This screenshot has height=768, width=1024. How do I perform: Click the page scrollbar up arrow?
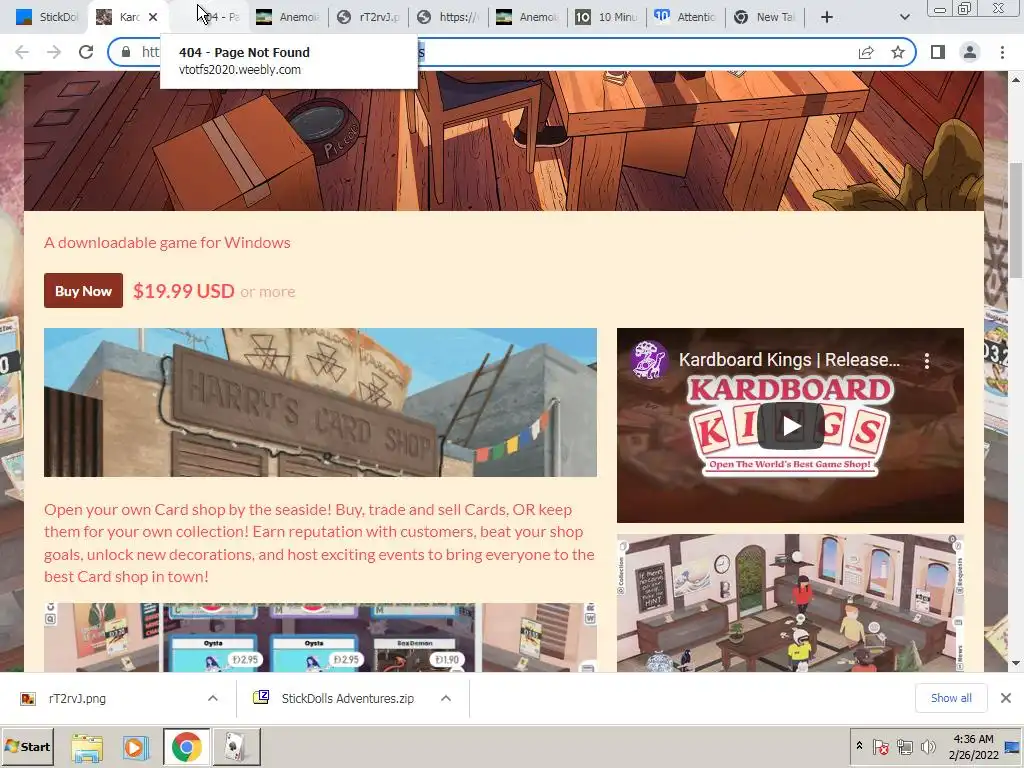(x=1016, y=79)
